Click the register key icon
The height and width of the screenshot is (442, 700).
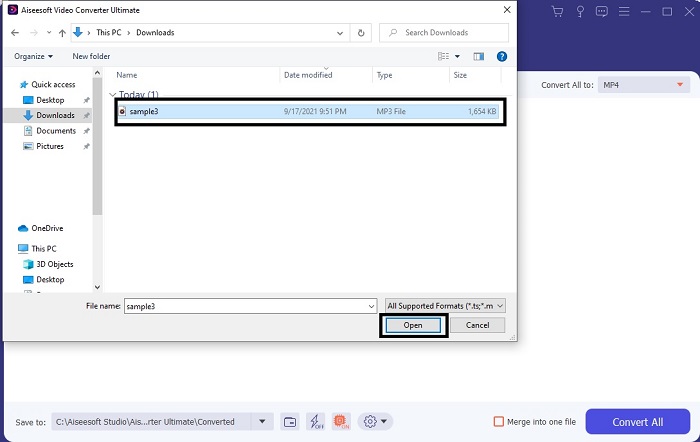tap(580, 11)
